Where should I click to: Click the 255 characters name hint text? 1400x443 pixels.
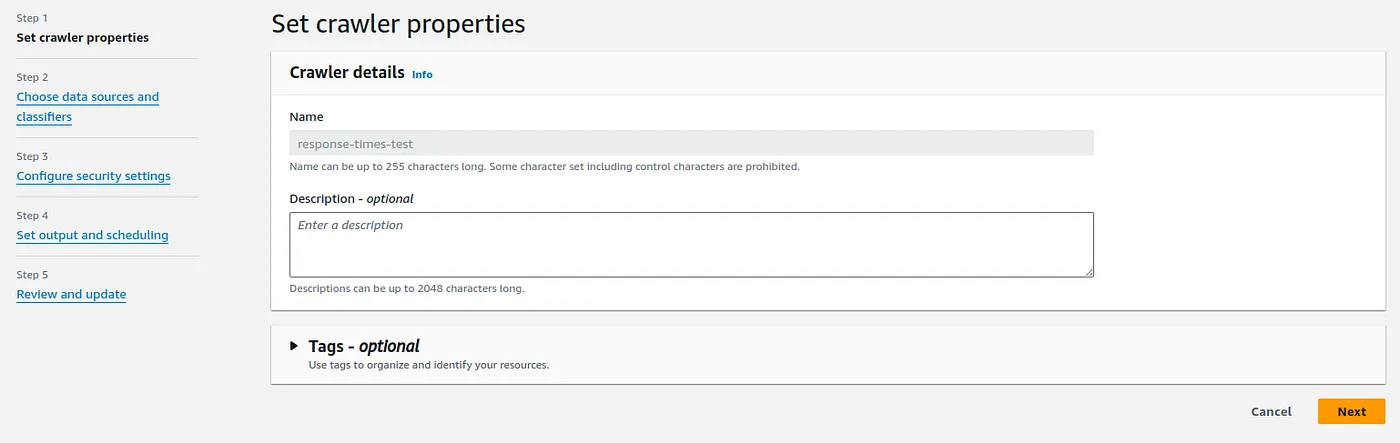click(544, 166)
